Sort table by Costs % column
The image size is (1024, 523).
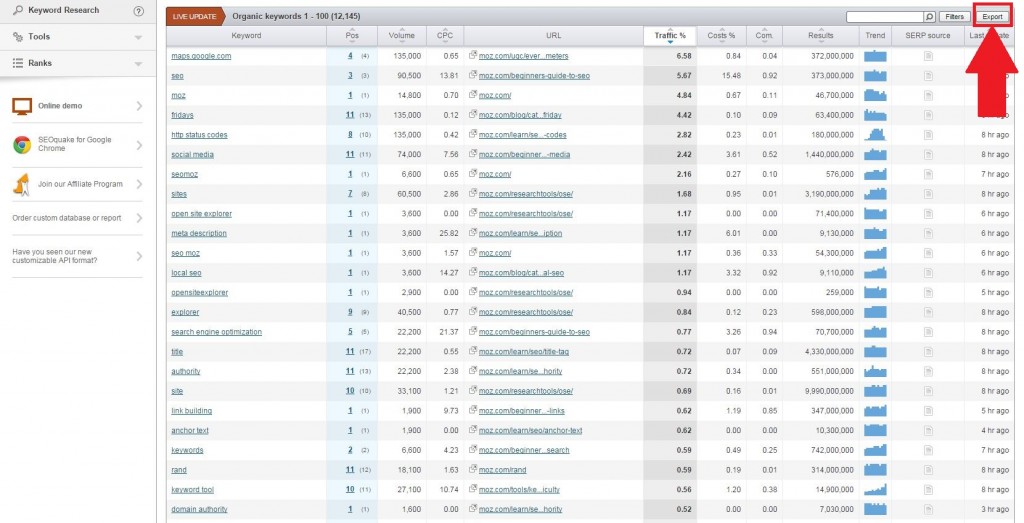721,35
